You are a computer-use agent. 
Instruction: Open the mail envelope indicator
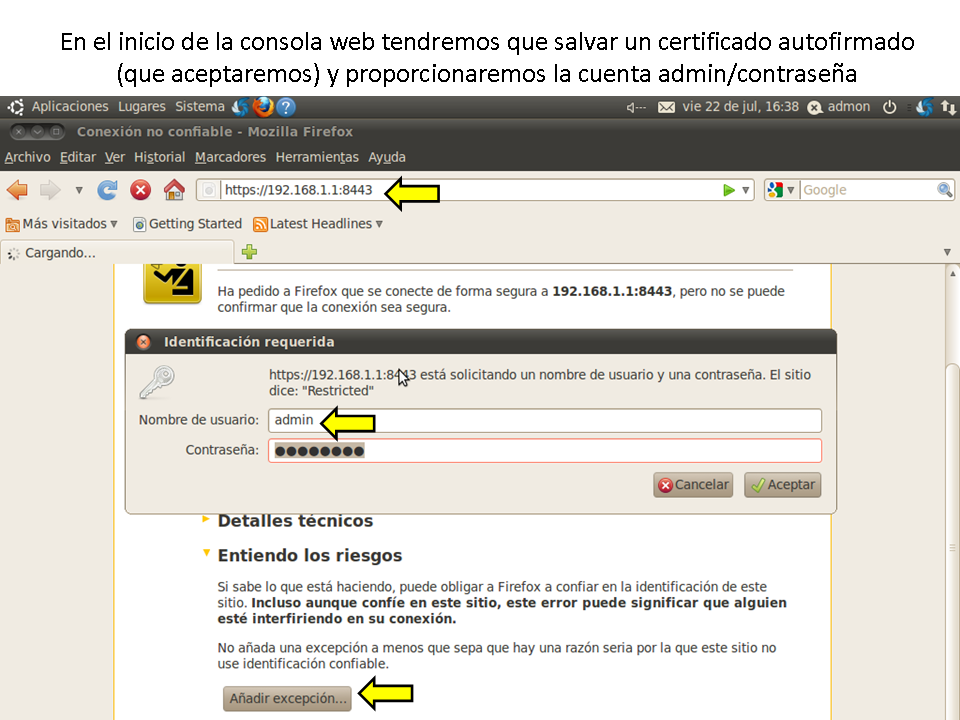666,107
